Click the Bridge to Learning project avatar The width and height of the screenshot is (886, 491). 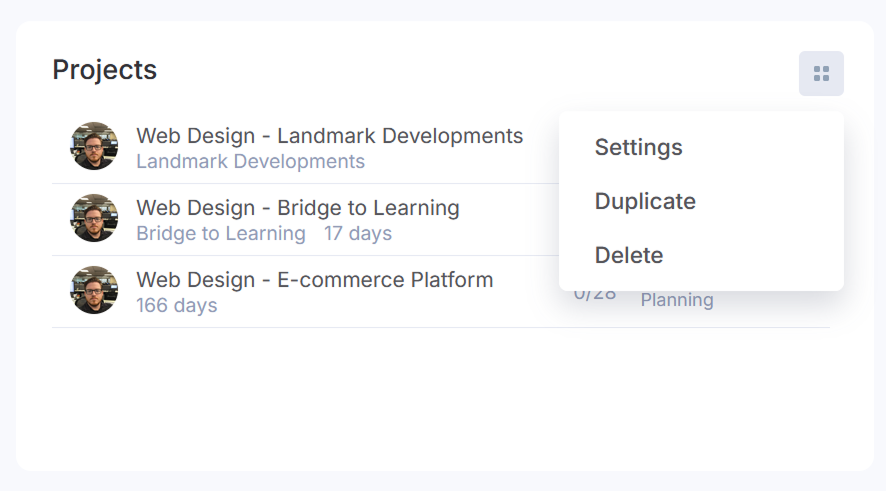coord(94,218)
